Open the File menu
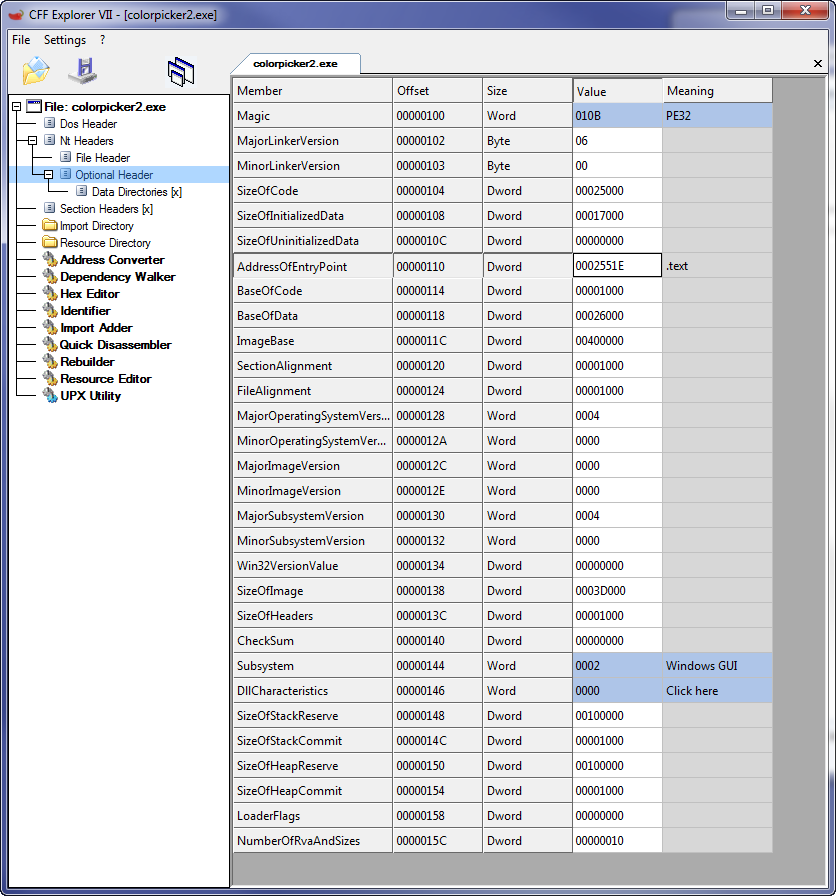Screen dimensions: 836x896 point(21,39)
